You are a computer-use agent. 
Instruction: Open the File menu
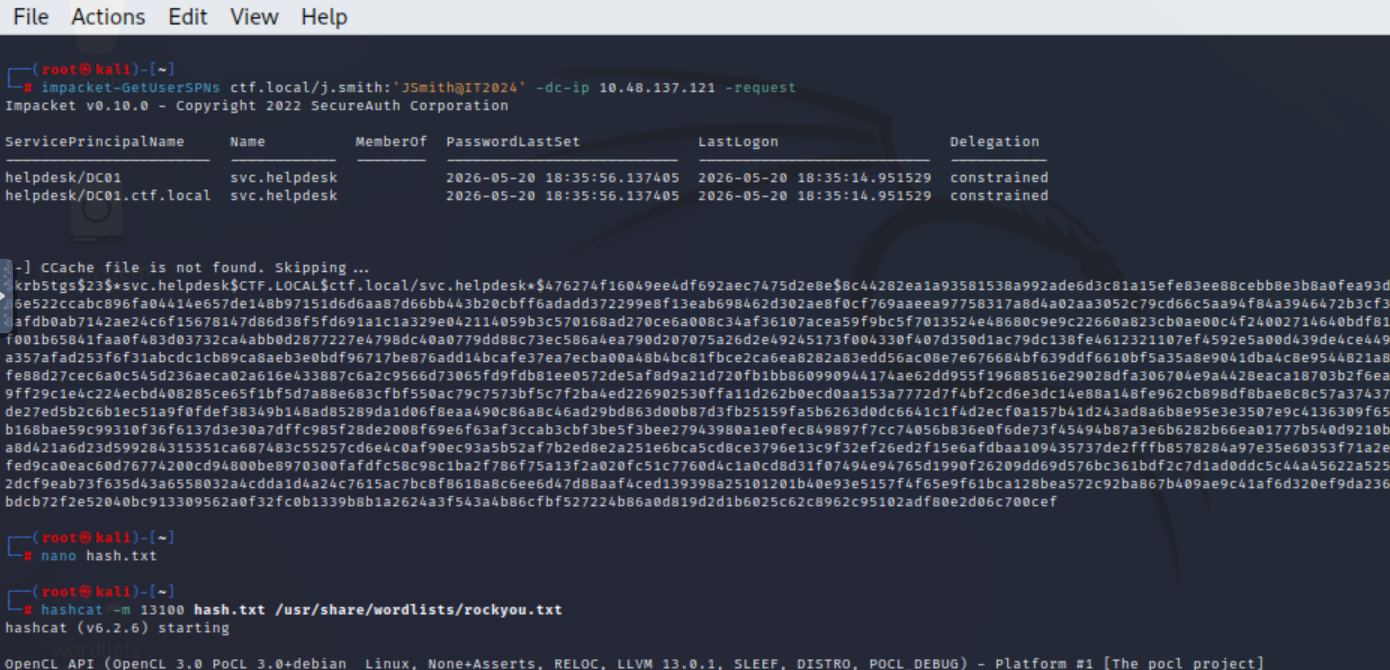point(31,17)
